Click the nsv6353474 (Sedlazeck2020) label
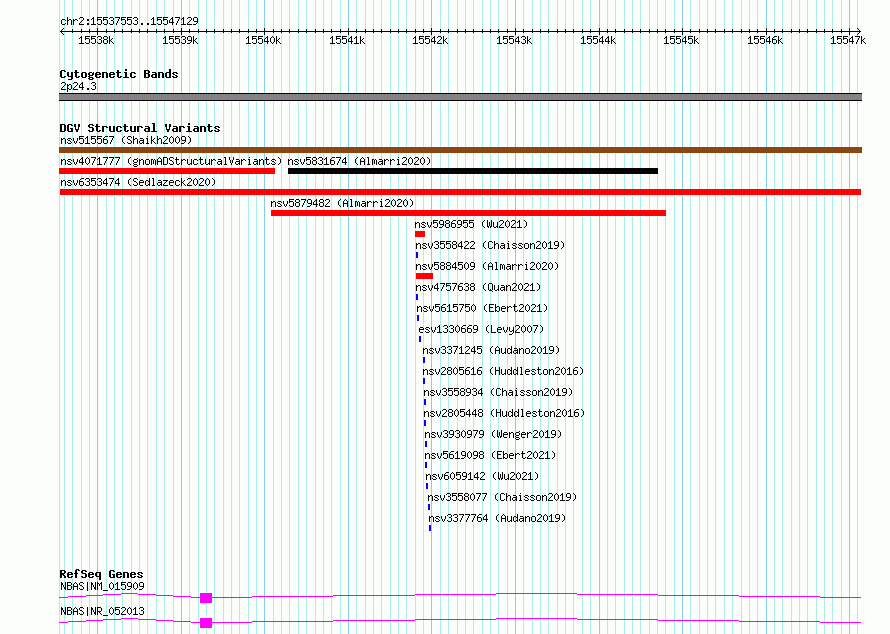 pos(138,182)
